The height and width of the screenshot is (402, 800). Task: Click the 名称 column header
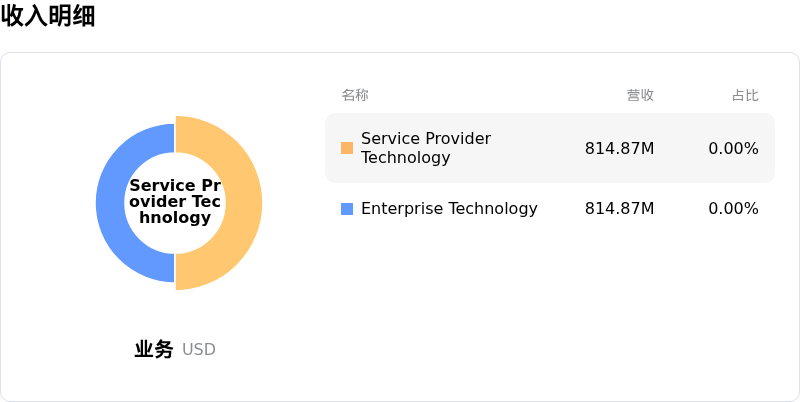(x=355, y=95)
